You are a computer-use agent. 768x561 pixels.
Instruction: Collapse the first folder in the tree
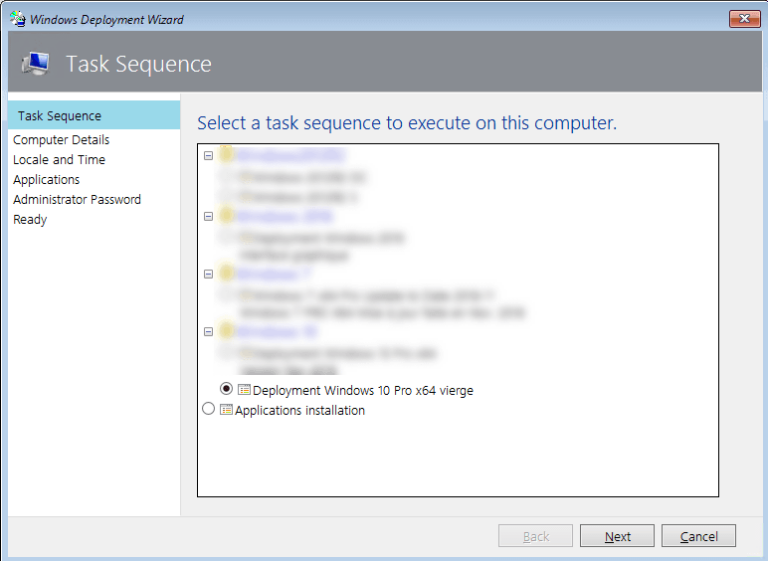click(x=208, y=156)
